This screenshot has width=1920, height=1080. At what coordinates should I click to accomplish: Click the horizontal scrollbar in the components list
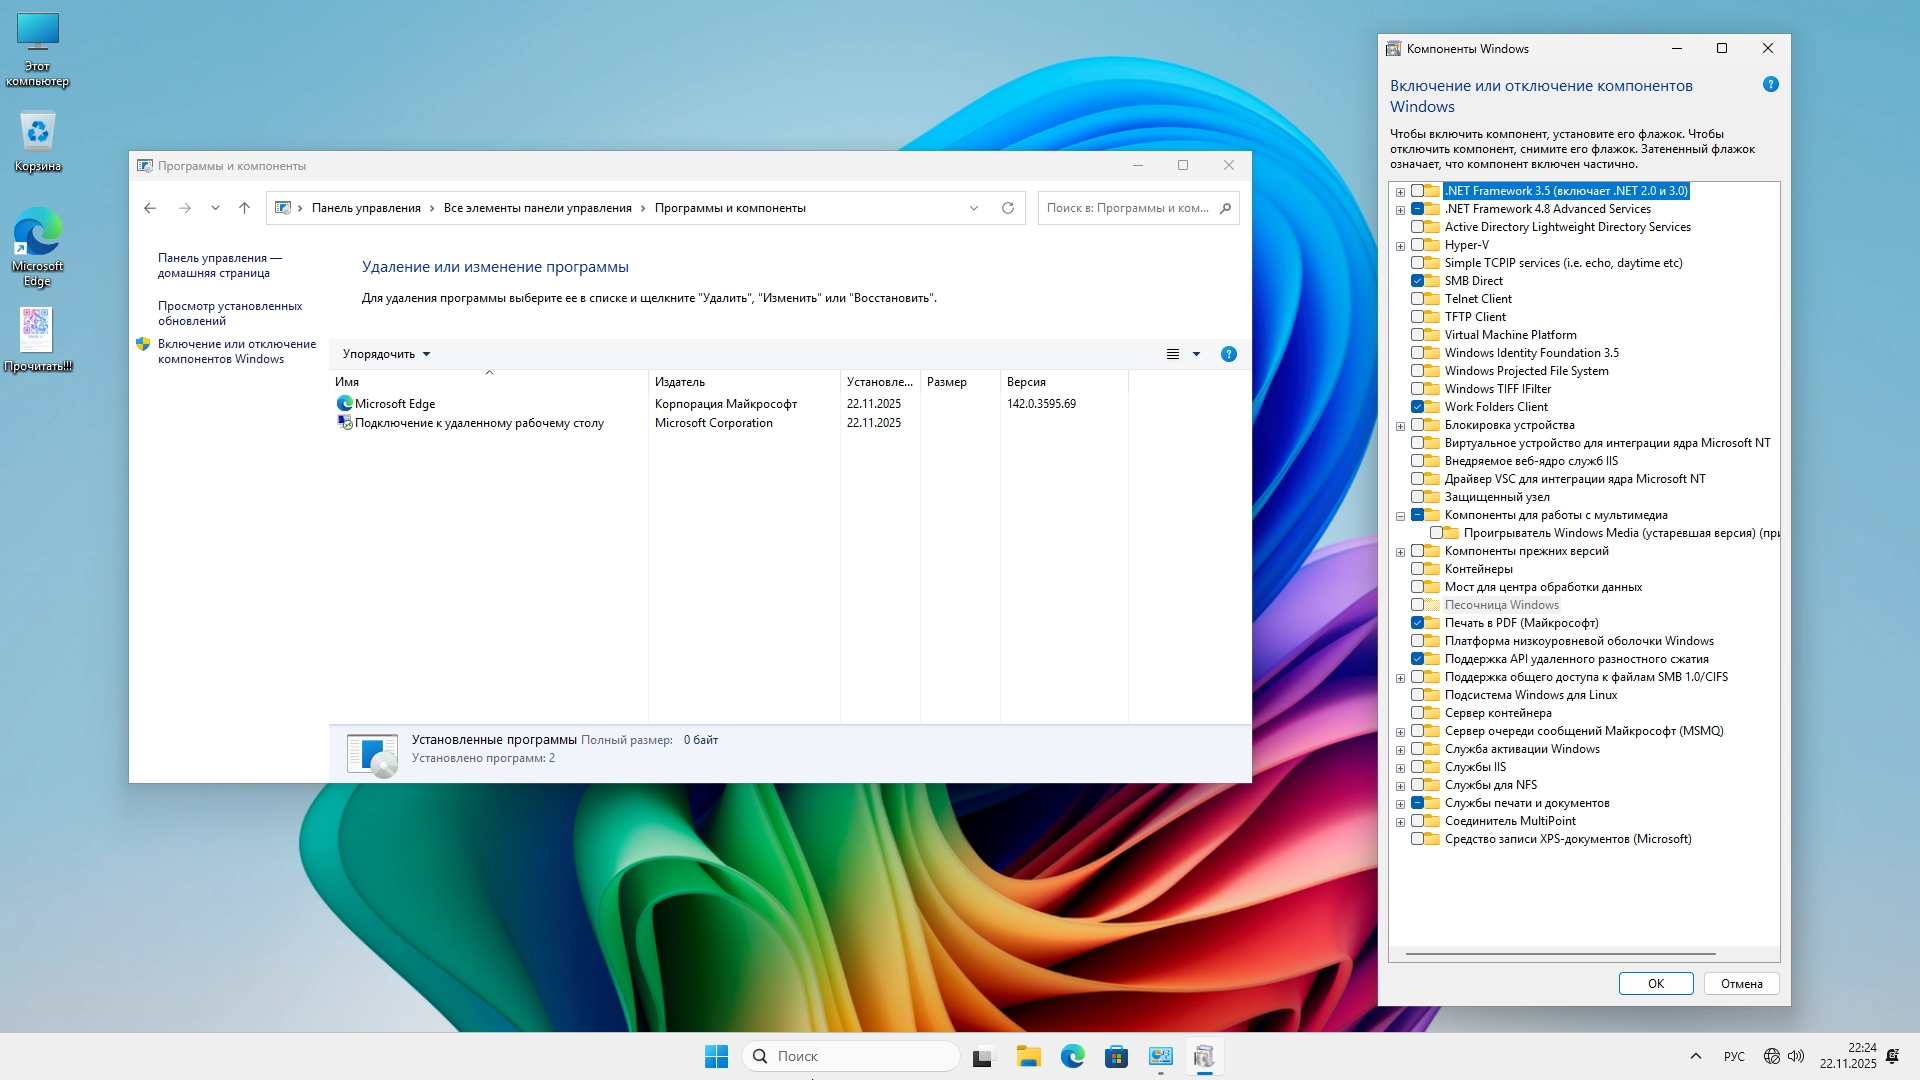point(1560,954)
